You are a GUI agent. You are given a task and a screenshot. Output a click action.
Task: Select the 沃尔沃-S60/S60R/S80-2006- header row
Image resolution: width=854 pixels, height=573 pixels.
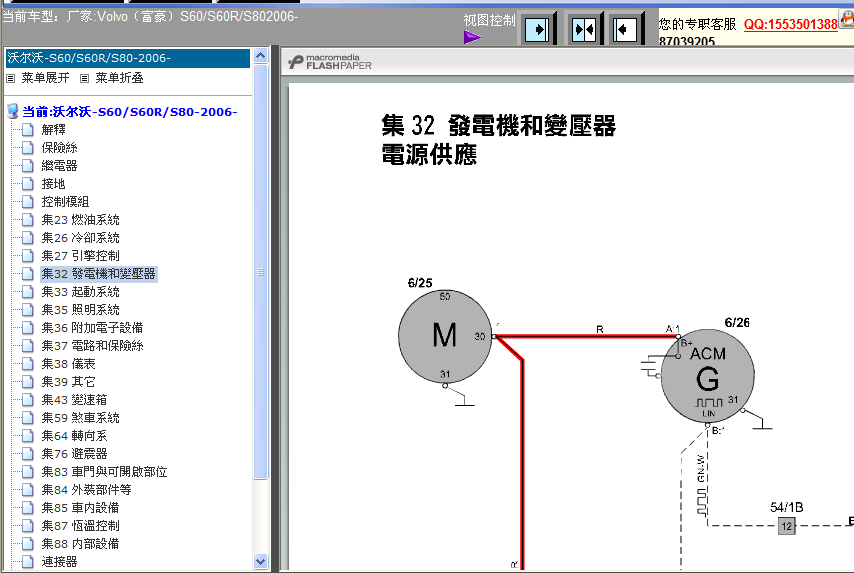pos(127,58)
